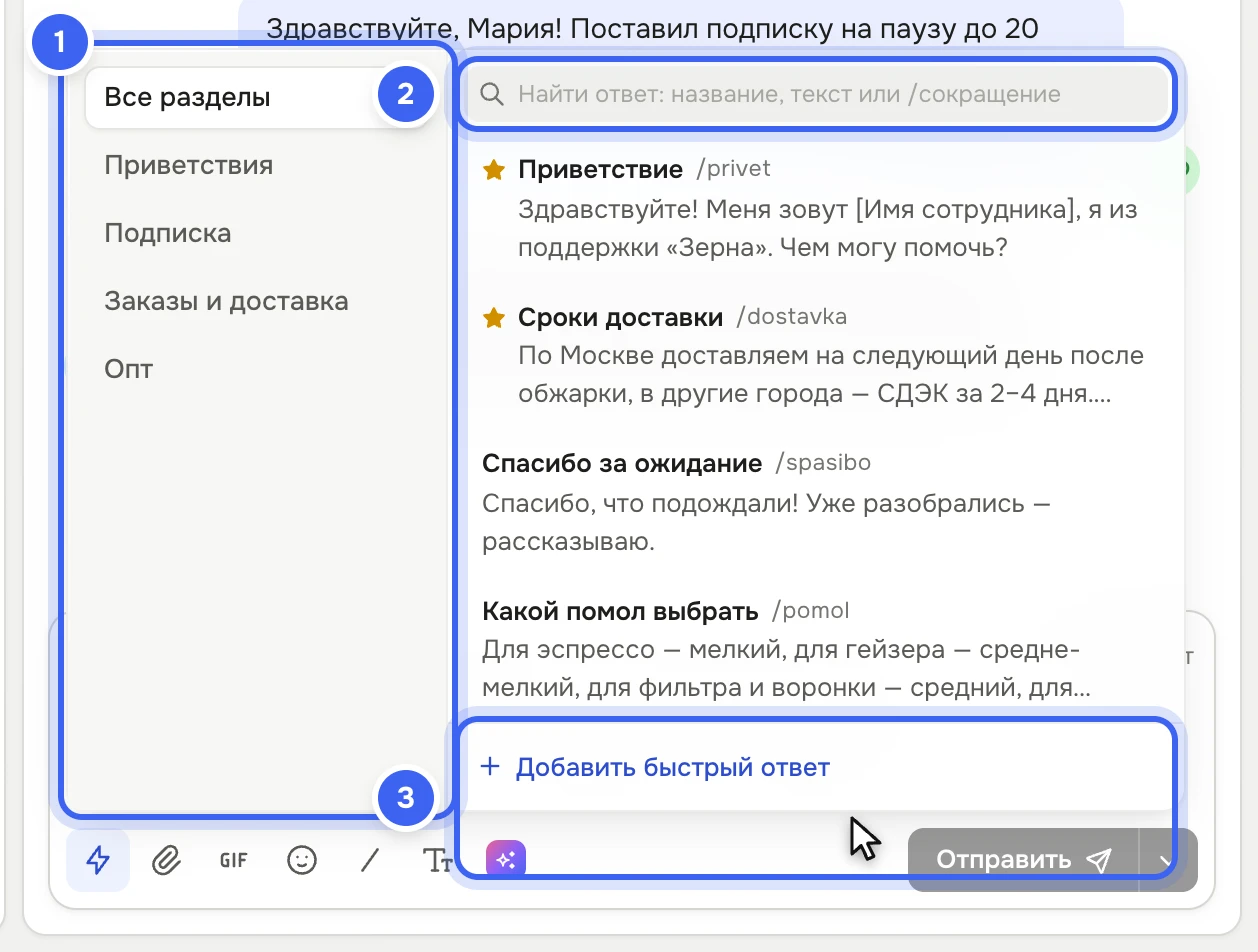Open text formatting Tт icon
The height and width of the screenshot is (952, 1258).
[x=438, y=860]
